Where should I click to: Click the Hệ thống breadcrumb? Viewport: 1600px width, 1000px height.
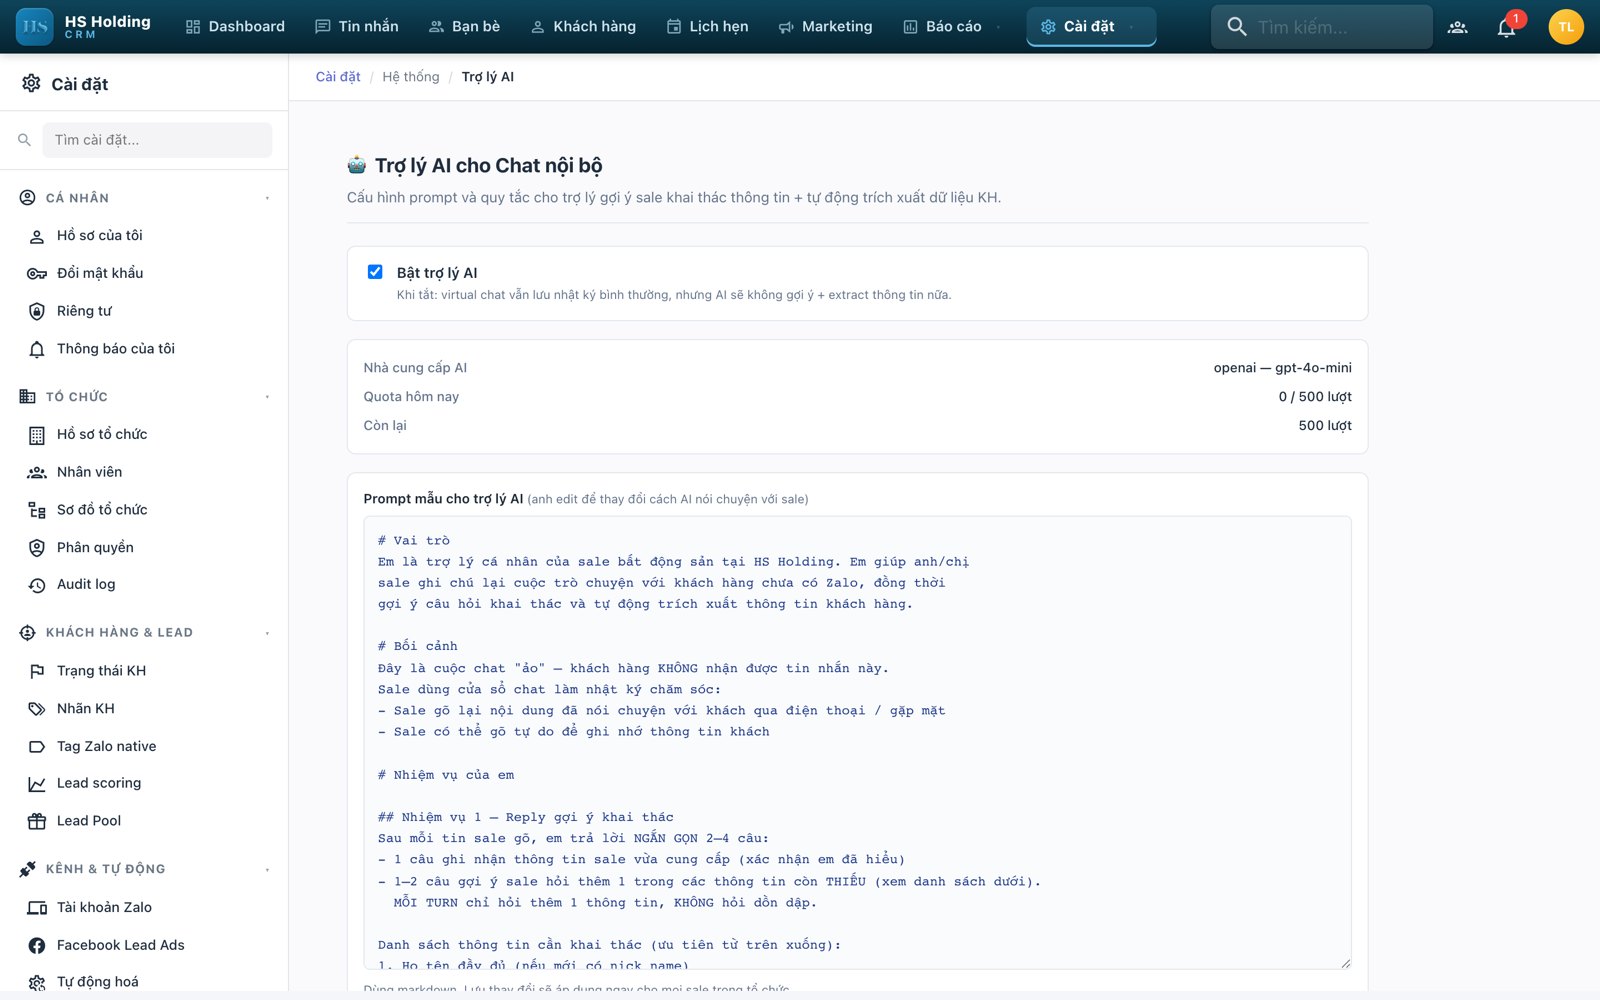411,77
